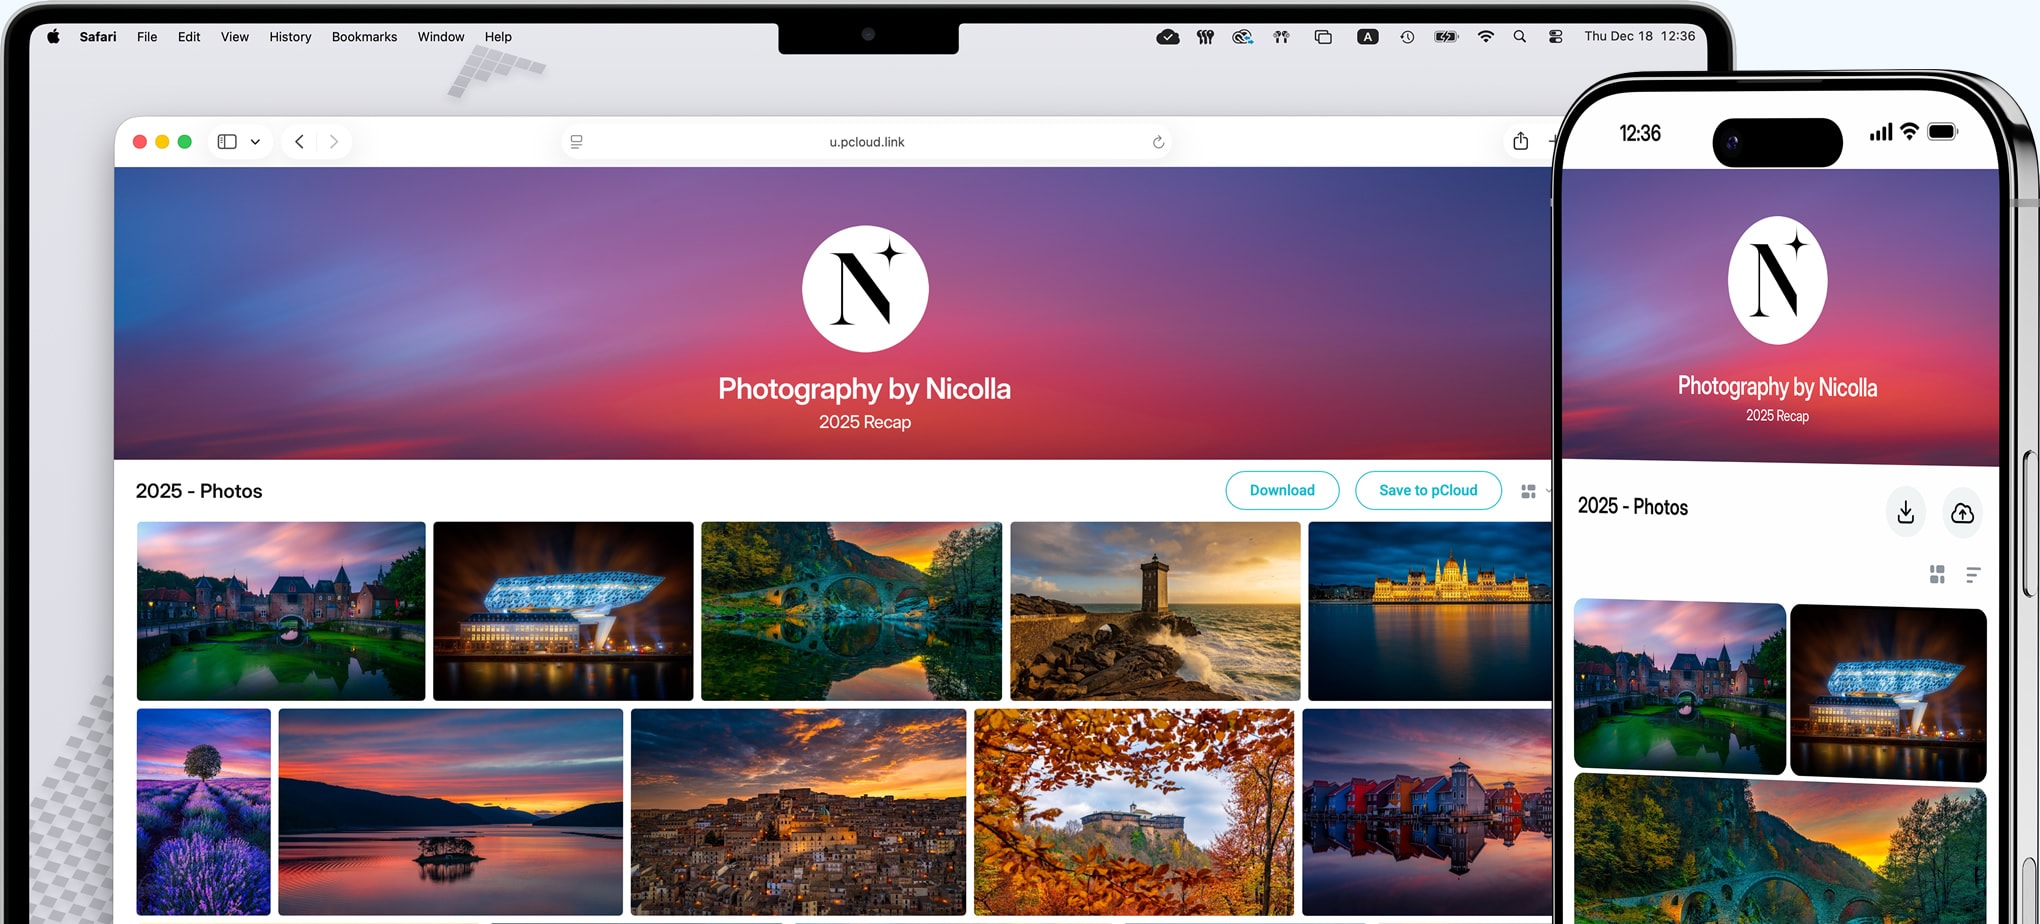Toggle the Safari sidebar
This screenshot has height=924, width=2040.
point(227,142)
